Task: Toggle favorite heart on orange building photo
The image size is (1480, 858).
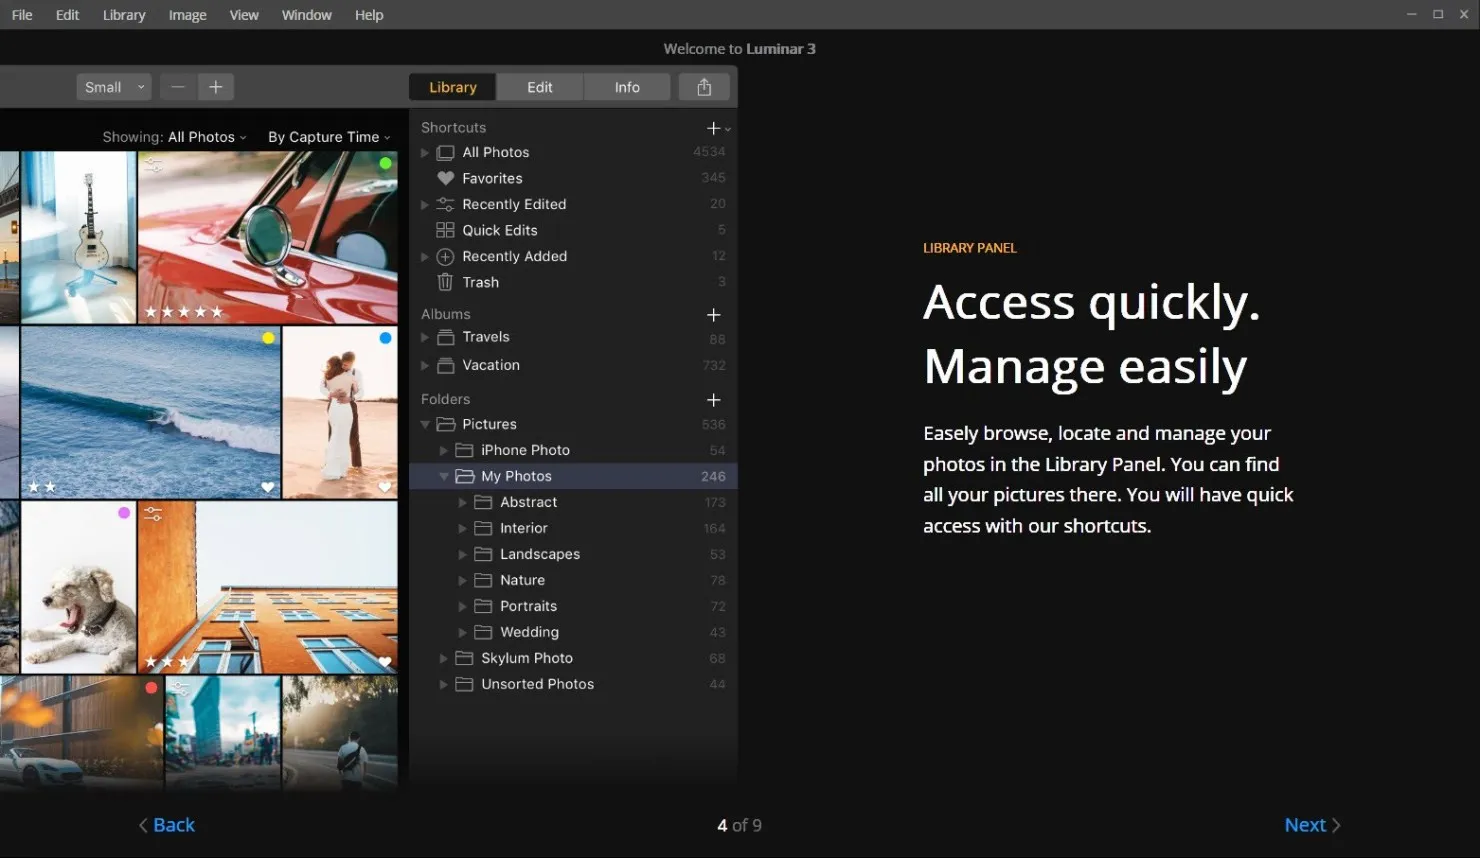Action: pyautogui.click(x=385, y=662)
